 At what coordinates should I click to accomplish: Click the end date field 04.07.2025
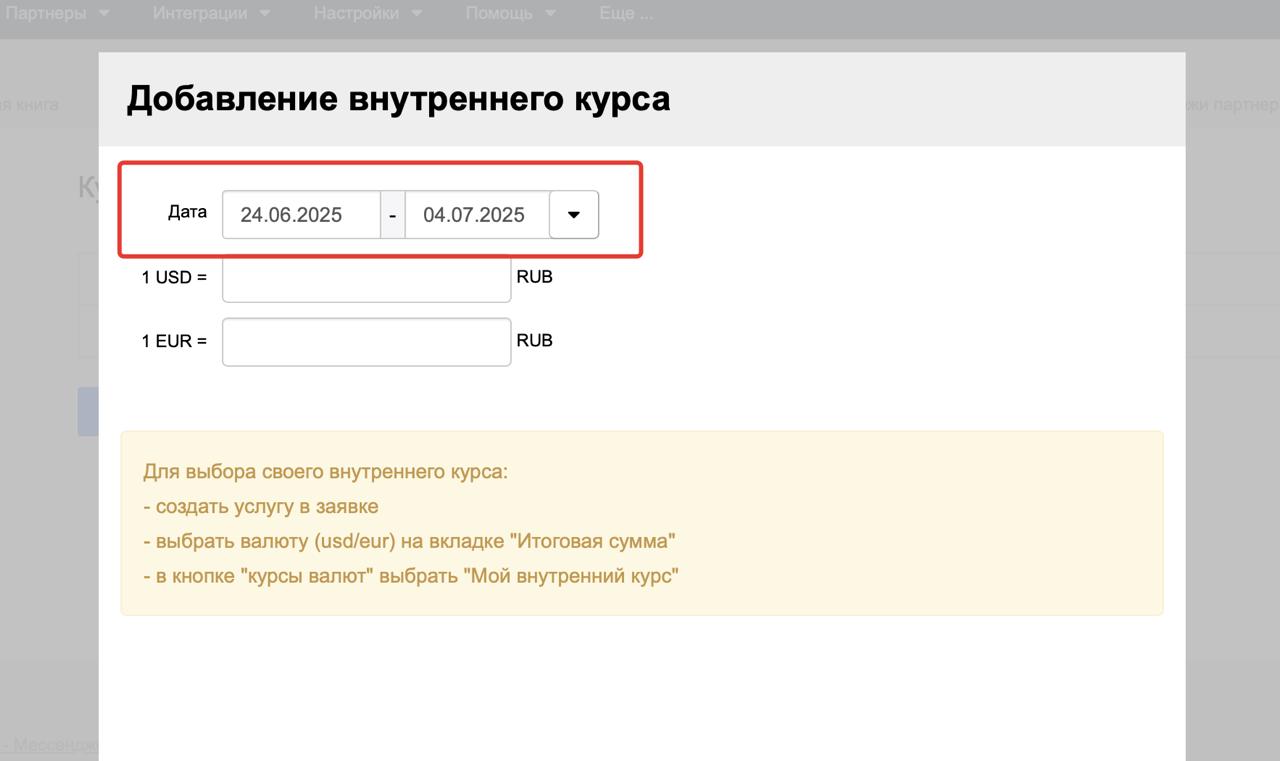click(477, 214)
